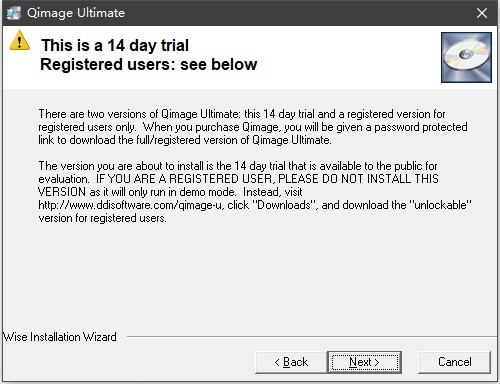The height and width of the screenshot is (384, 500).
Task: Click the "Wise Installation Wizard" label
Action: [x=60, y=337]
